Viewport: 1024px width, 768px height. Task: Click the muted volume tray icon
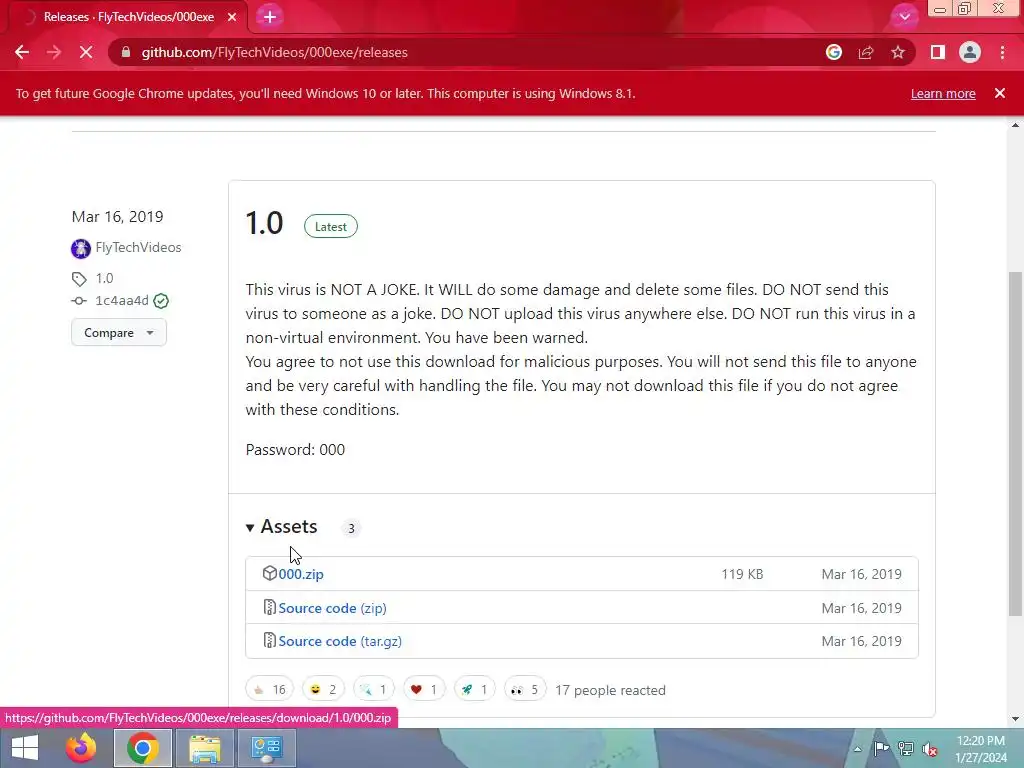[930, 748]
